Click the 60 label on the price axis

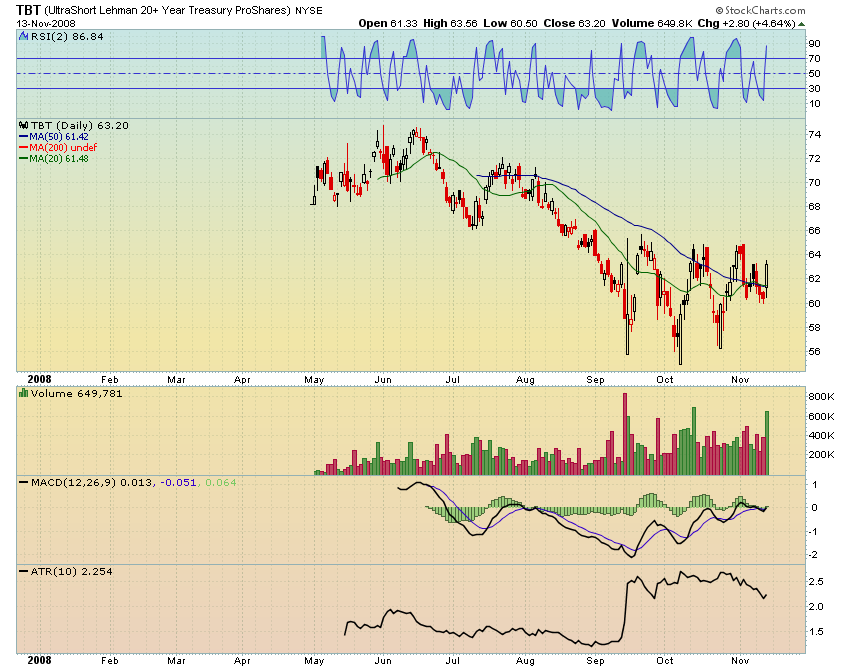[x=814, y=303]
